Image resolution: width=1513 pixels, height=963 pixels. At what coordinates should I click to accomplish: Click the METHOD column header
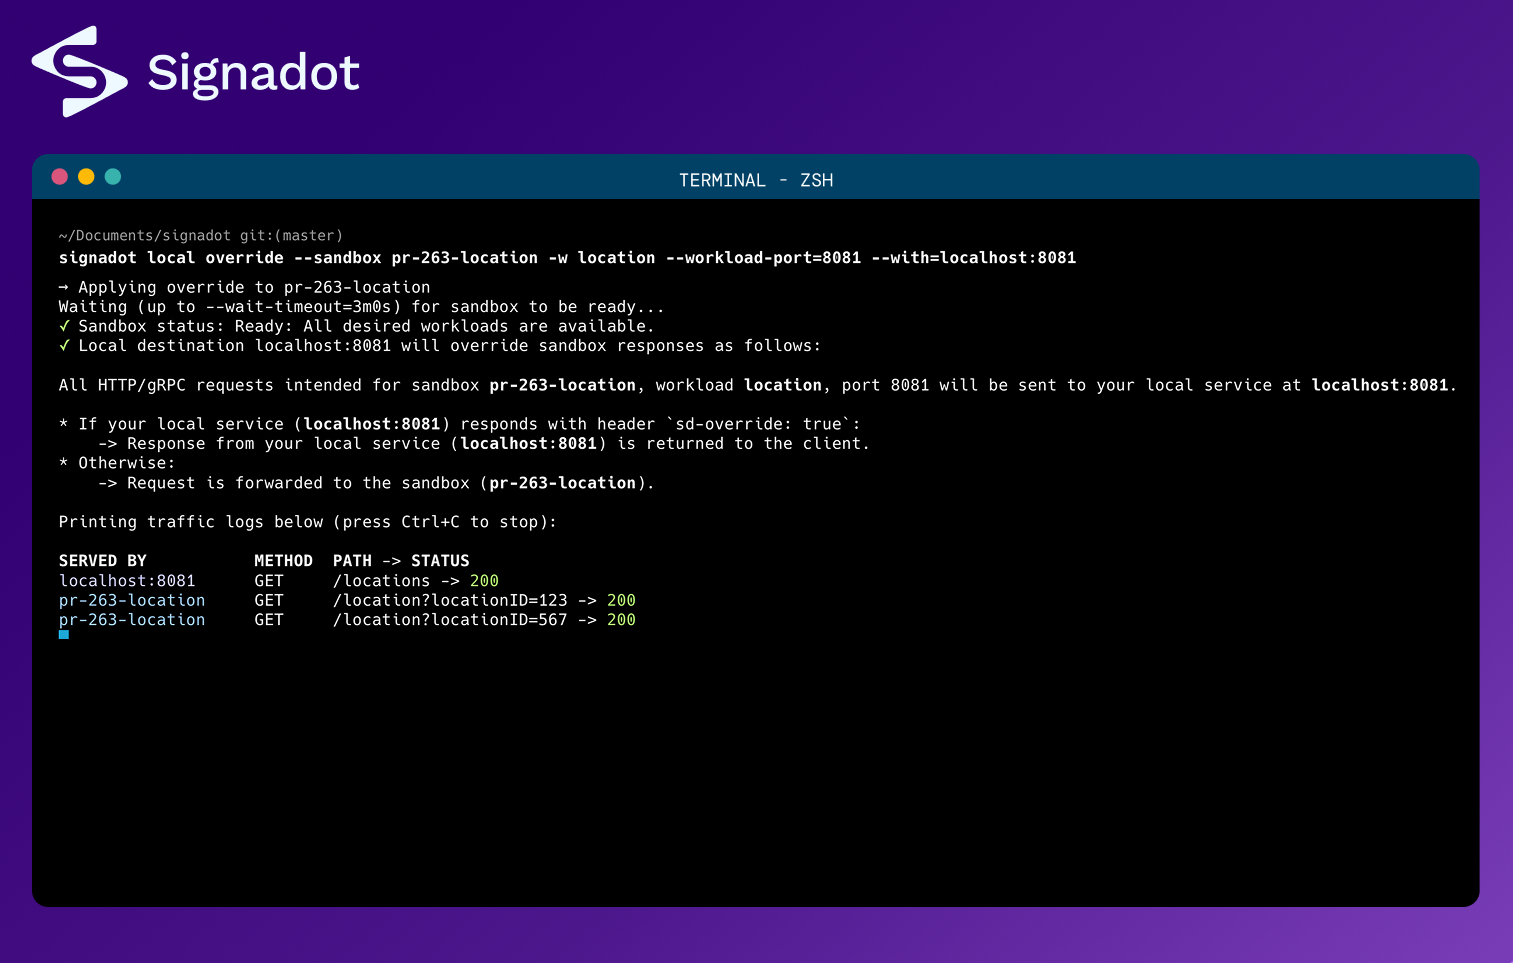(x=283, y=560)
